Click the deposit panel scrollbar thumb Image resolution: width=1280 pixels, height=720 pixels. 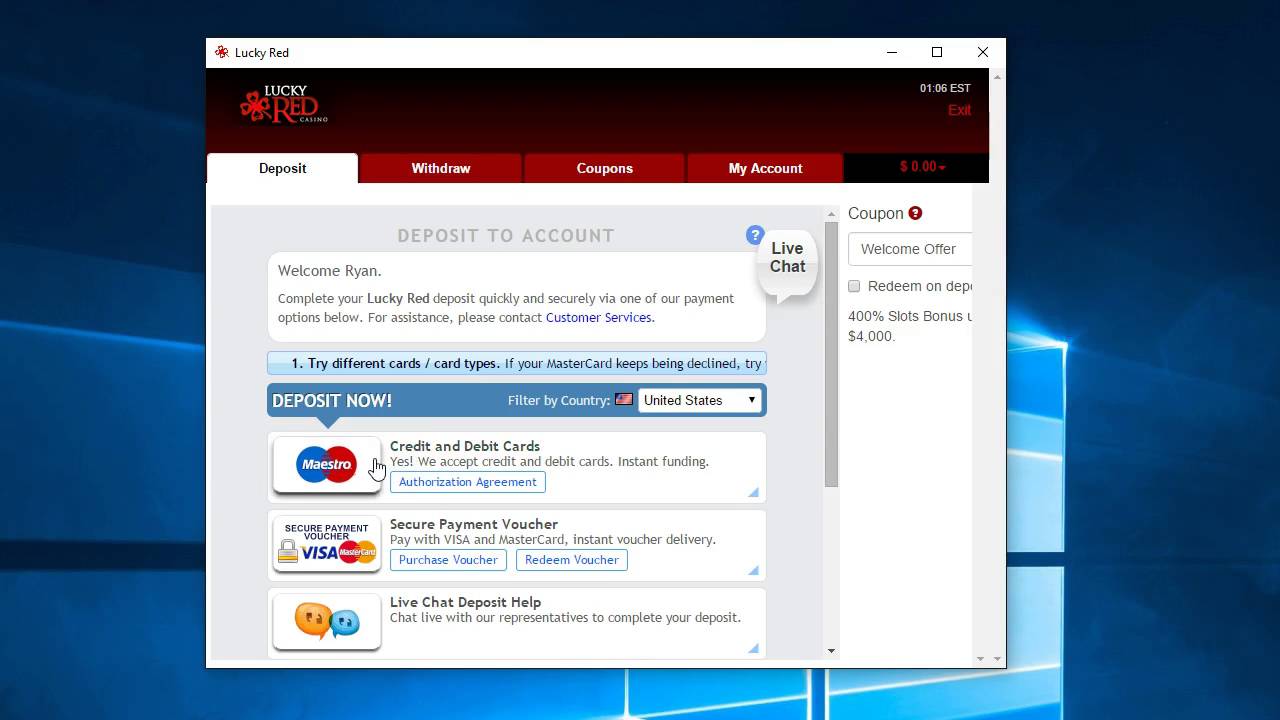[831, 355]
